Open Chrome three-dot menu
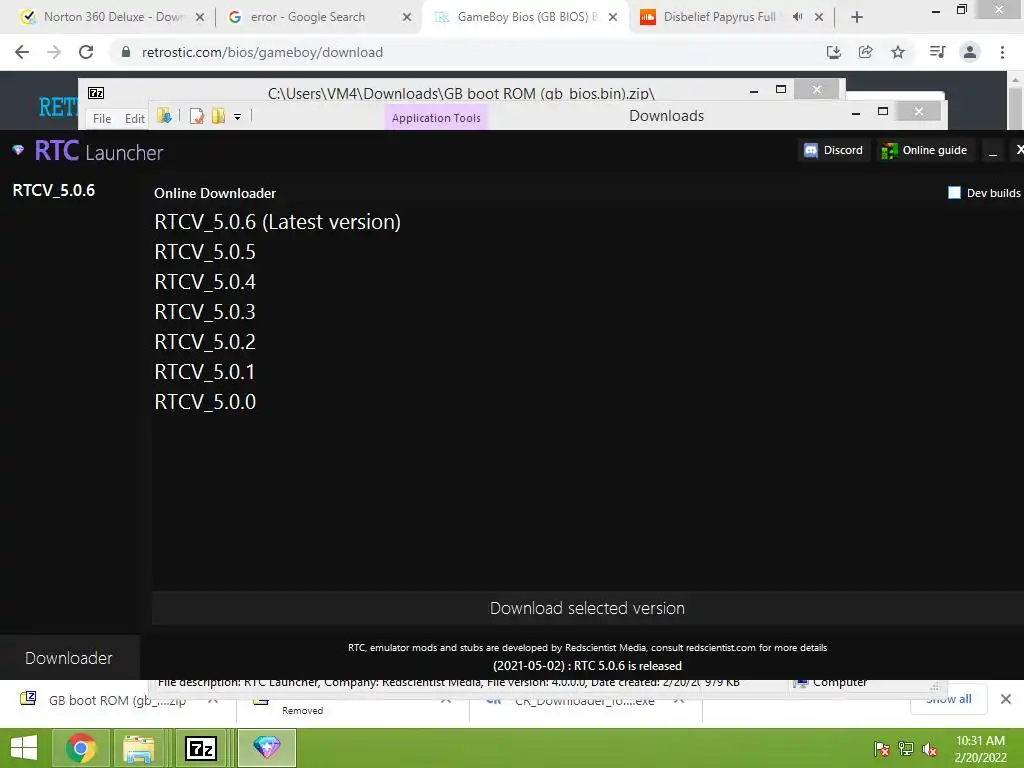 pos(1002,52)
